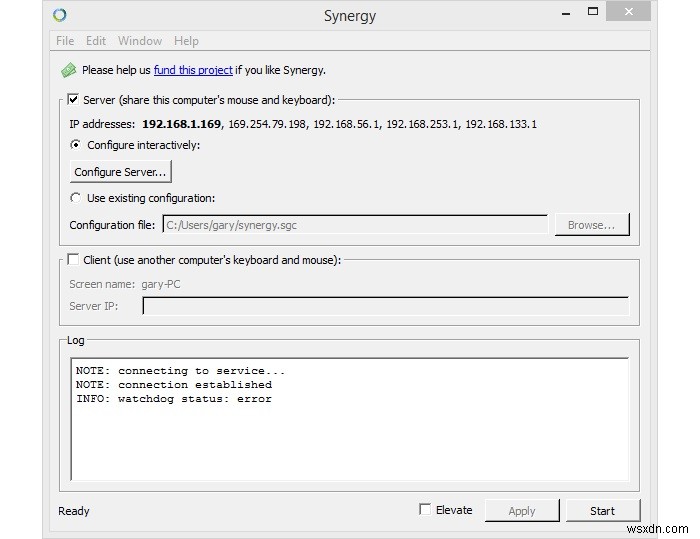
Task: Click the IP address 192.168.253.1
Action: pyautogui.click(x=422, y=124)
